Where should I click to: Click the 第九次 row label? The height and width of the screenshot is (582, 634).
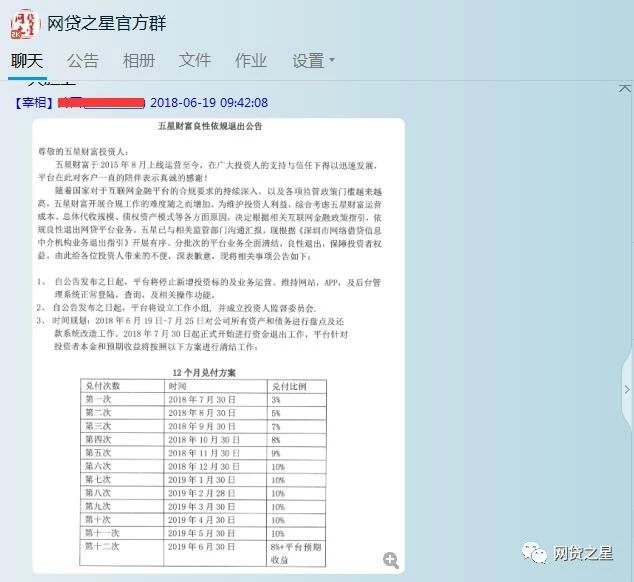(98, 506)
